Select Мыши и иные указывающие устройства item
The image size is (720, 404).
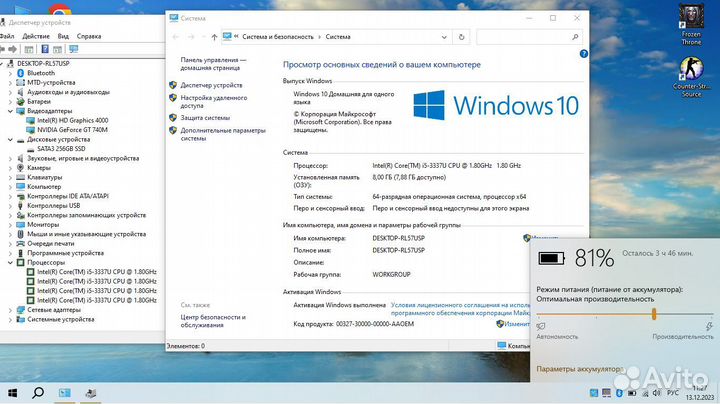tap(86, 234)
